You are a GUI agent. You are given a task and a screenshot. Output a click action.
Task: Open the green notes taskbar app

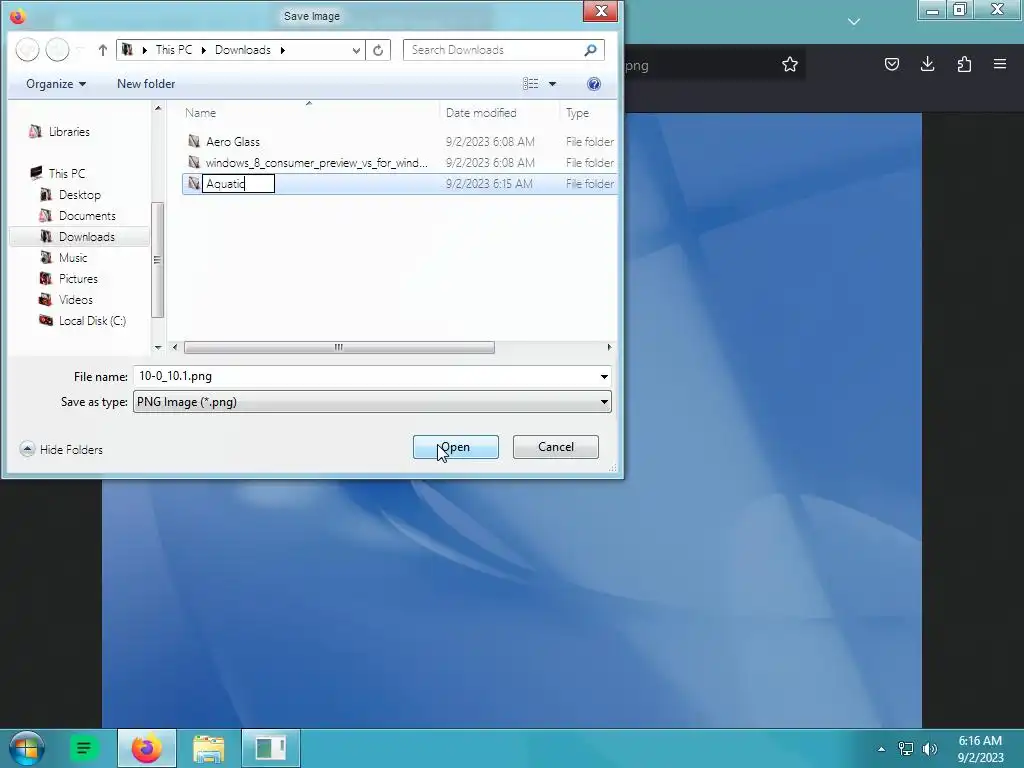point(84,748)
